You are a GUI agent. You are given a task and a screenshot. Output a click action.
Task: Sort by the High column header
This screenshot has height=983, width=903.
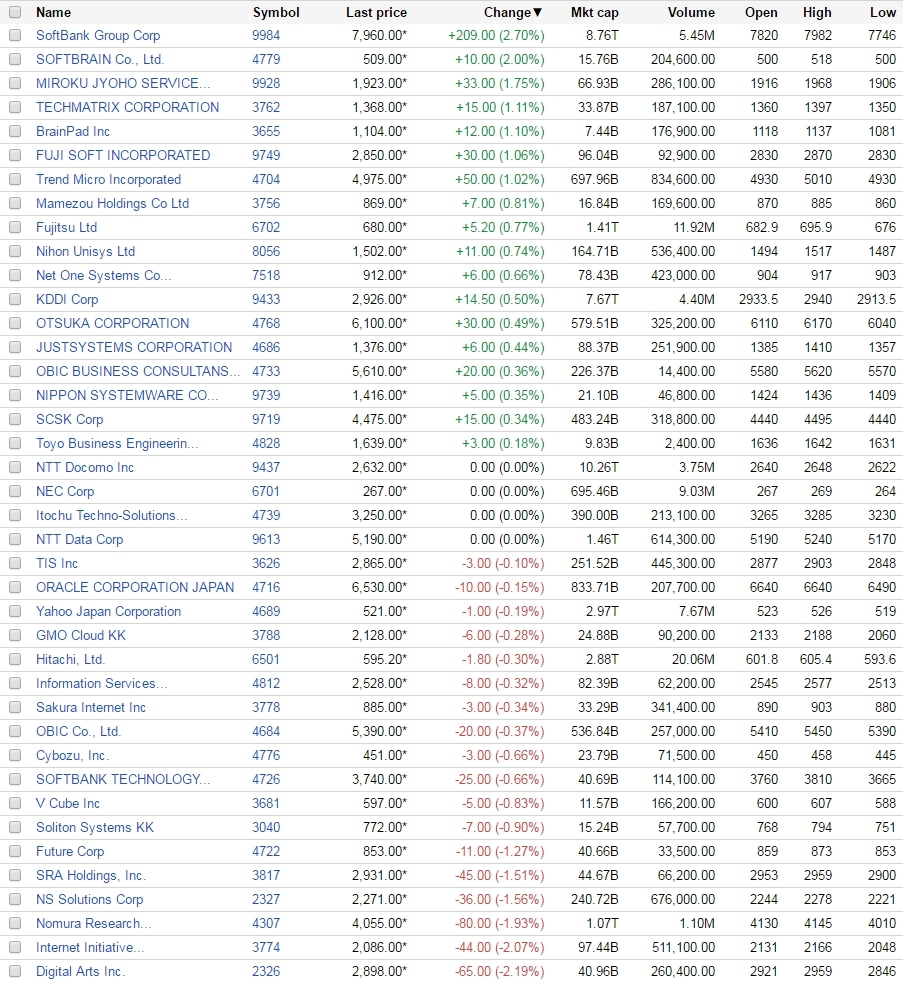[x=817, y=13]
